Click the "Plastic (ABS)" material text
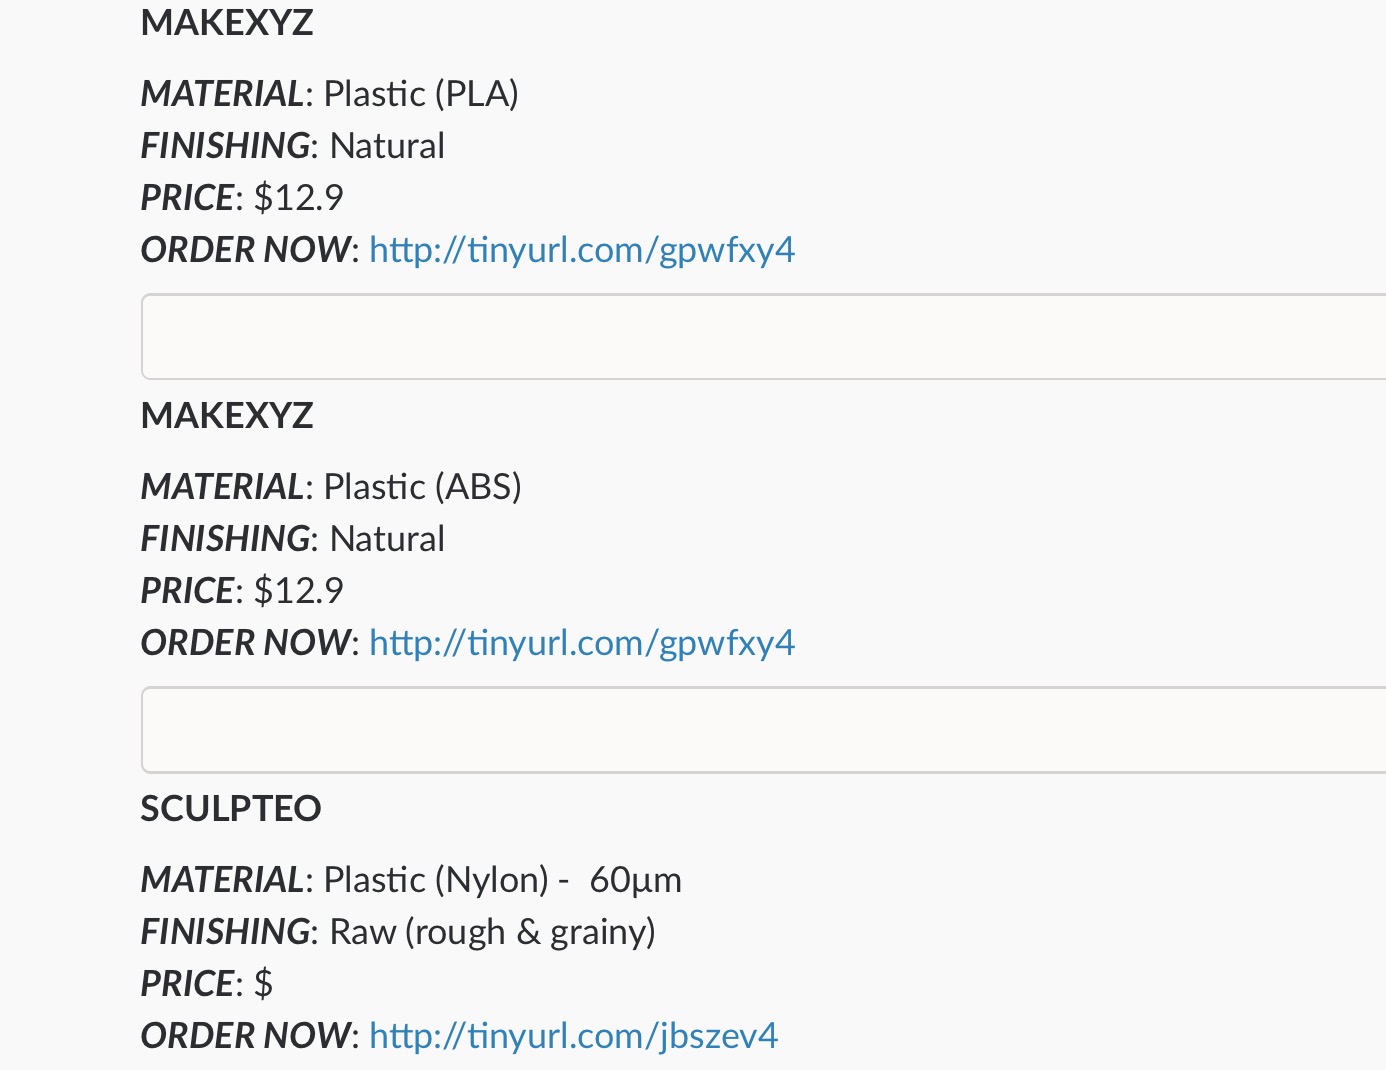The width and height of the screenshot is (1386, 1070). (423, 487)
